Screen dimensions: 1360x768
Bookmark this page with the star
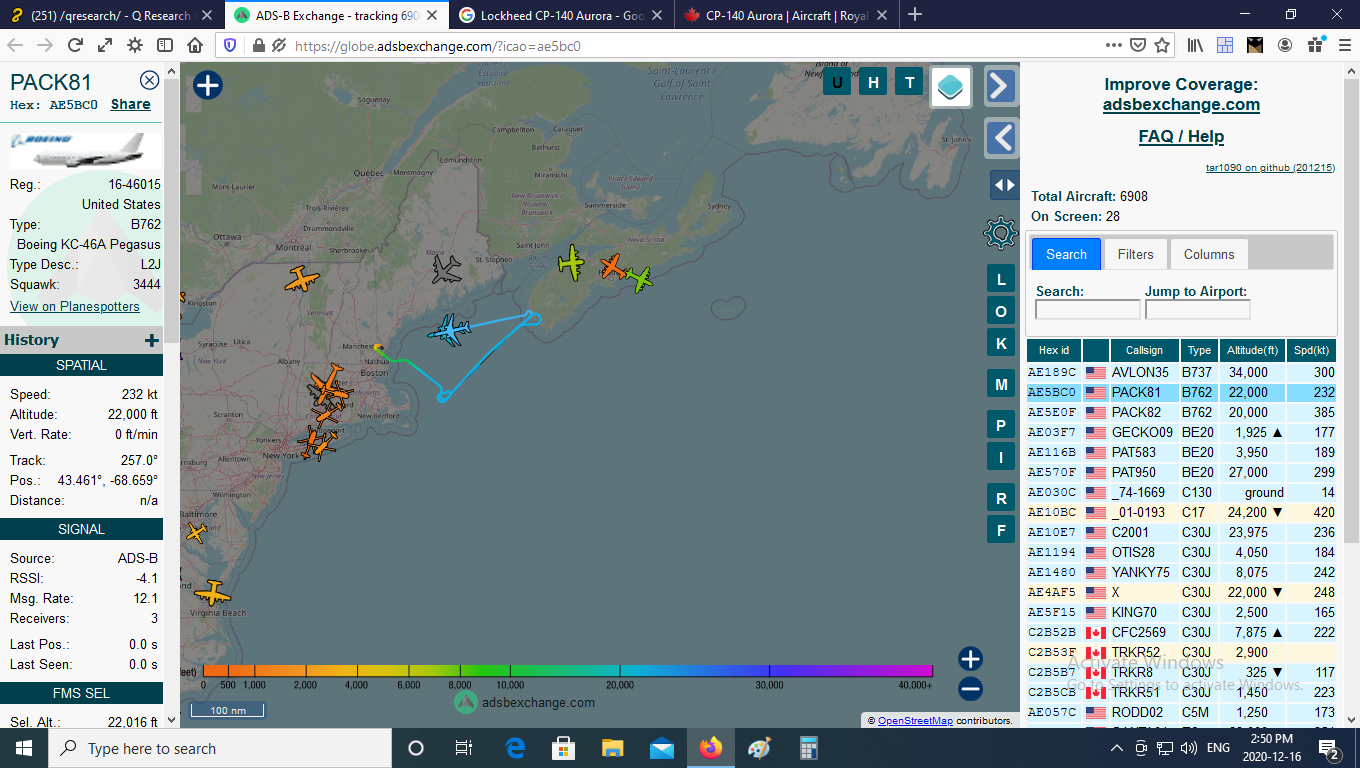(x=1162, y=45)
